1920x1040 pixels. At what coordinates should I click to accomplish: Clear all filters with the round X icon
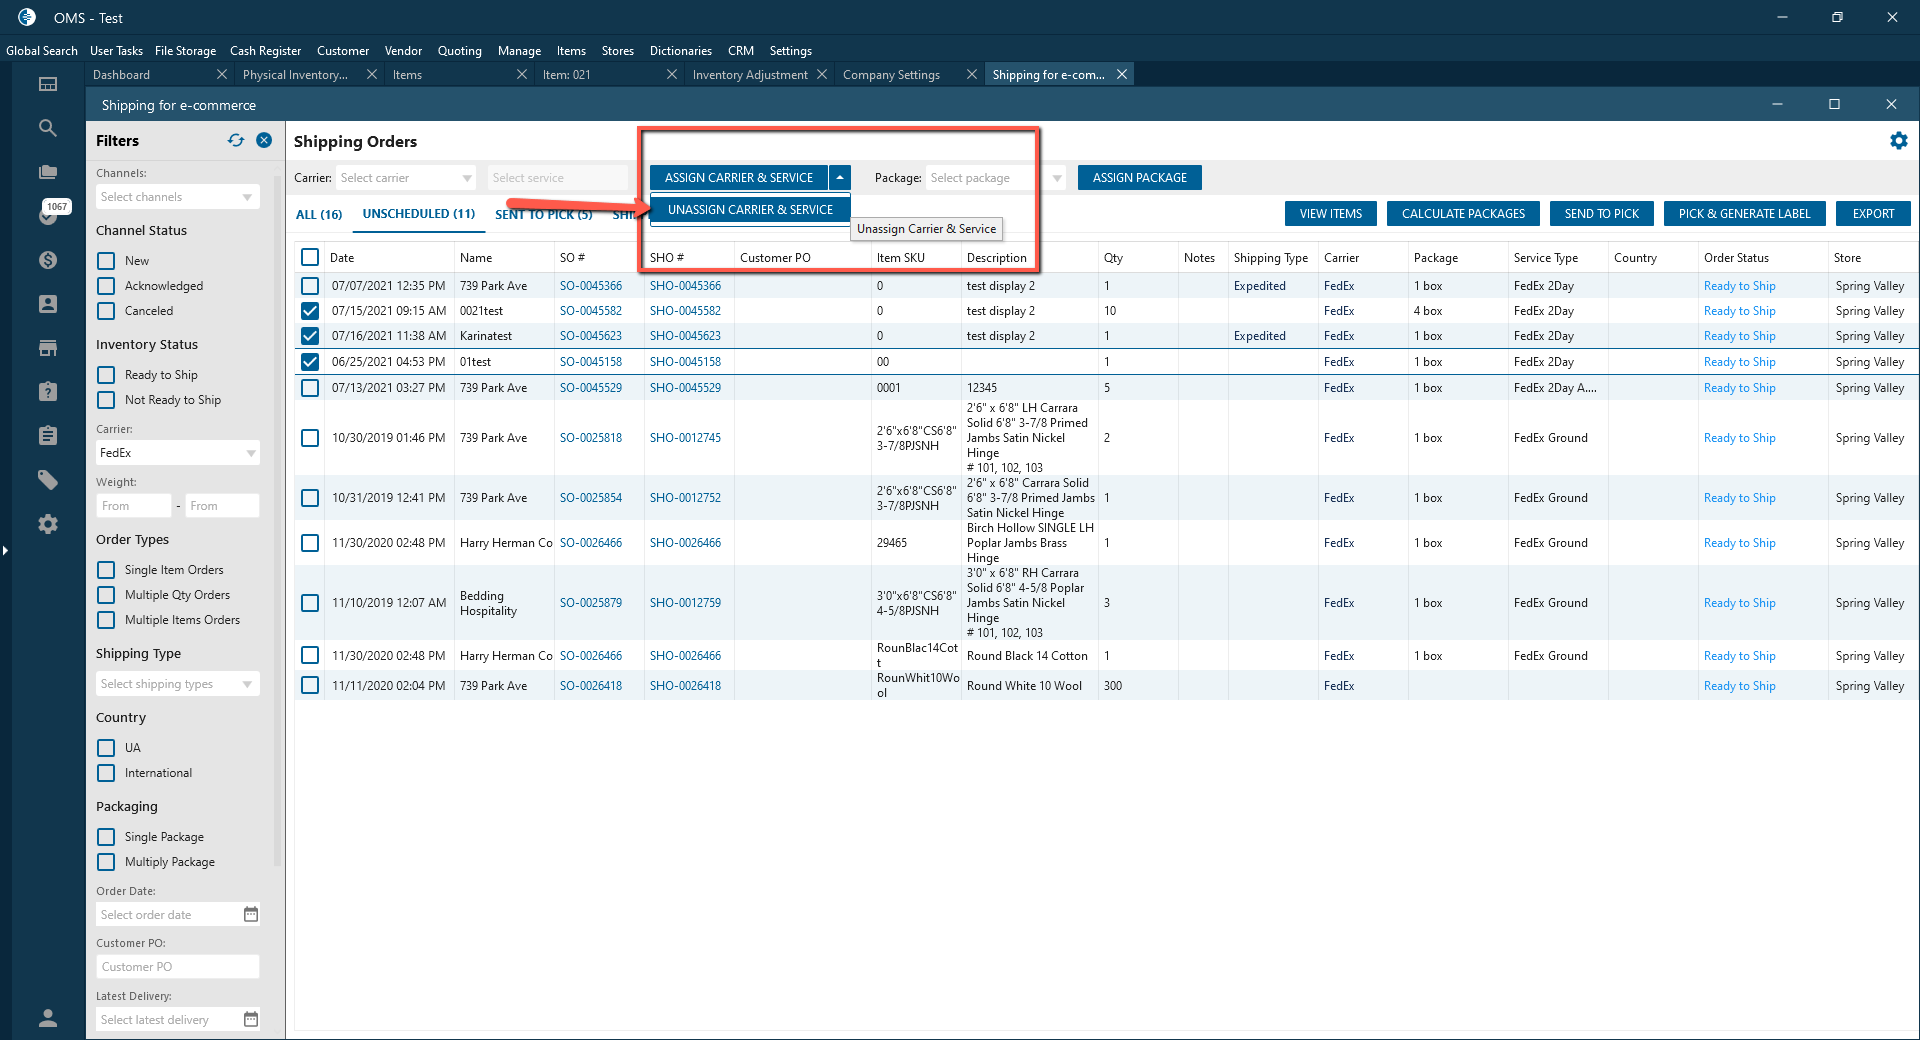(264, 141)
